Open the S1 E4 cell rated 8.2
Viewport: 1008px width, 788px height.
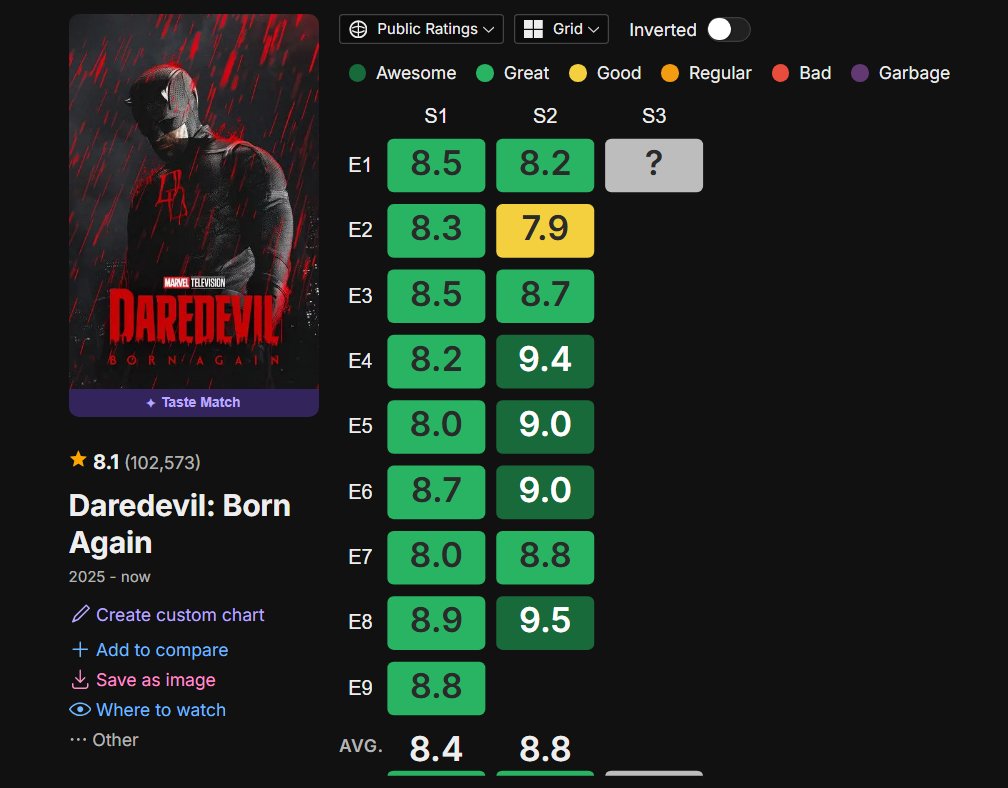click(436, 361)
